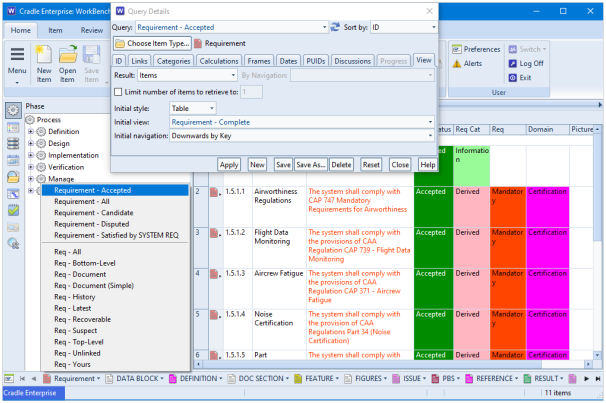This screenshot has width=606, height=403.
Task: Click the Reset button
Action: tap(371, 165)
